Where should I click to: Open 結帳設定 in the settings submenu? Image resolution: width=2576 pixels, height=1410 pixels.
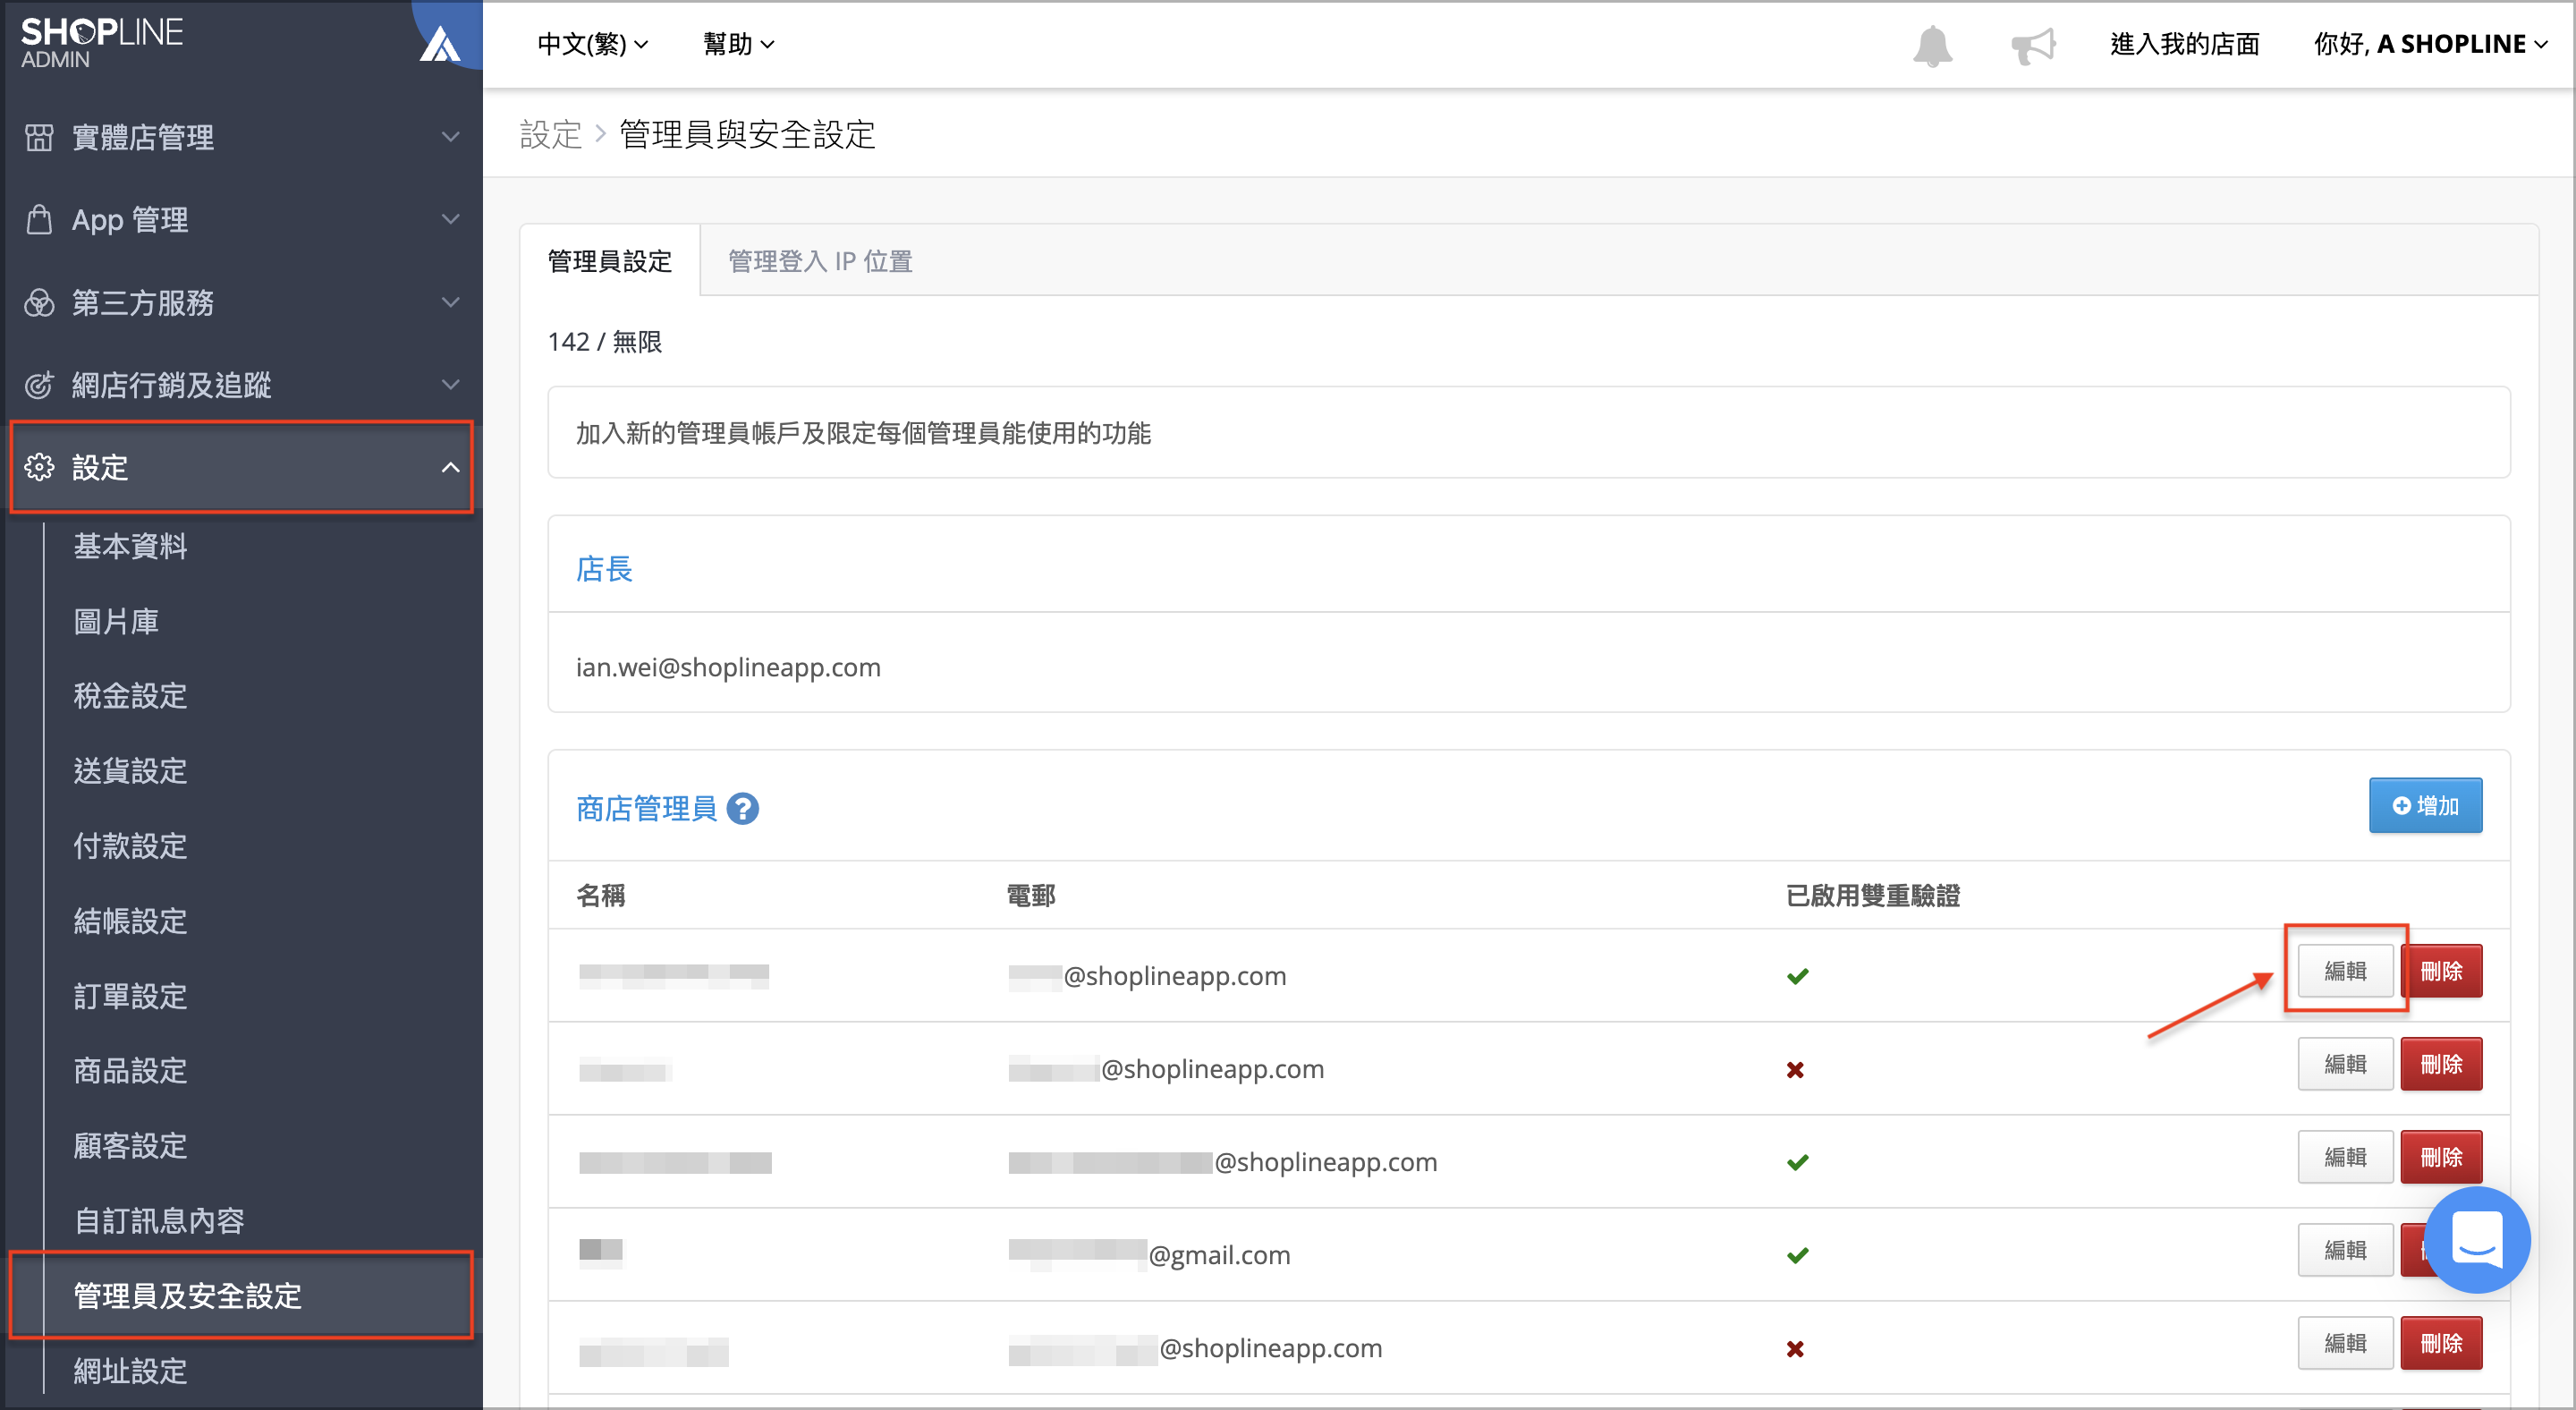[x=131, y=921]
